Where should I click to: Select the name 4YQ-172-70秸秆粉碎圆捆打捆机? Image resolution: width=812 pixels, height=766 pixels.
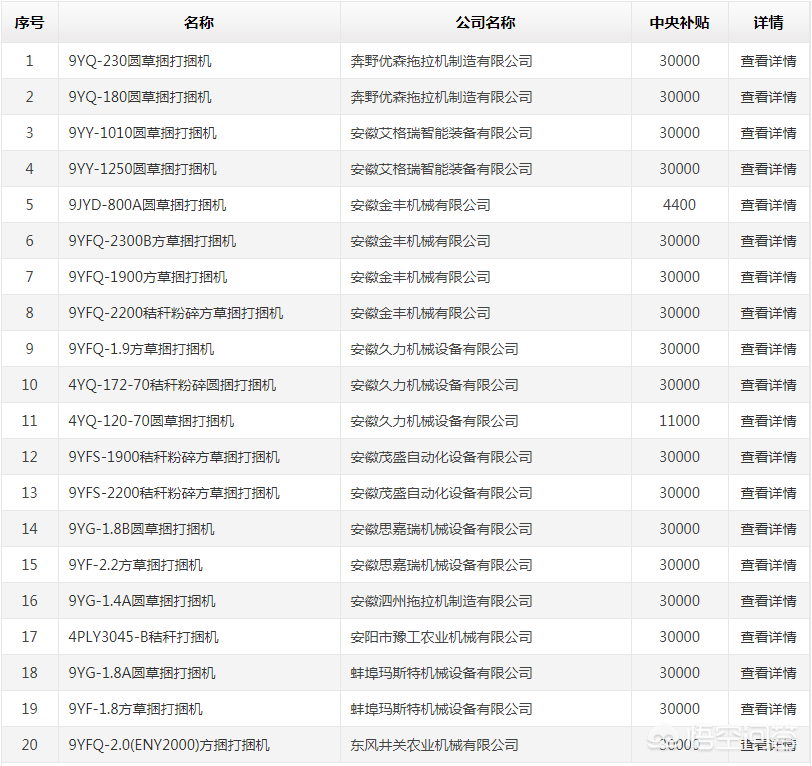[172, 385]
